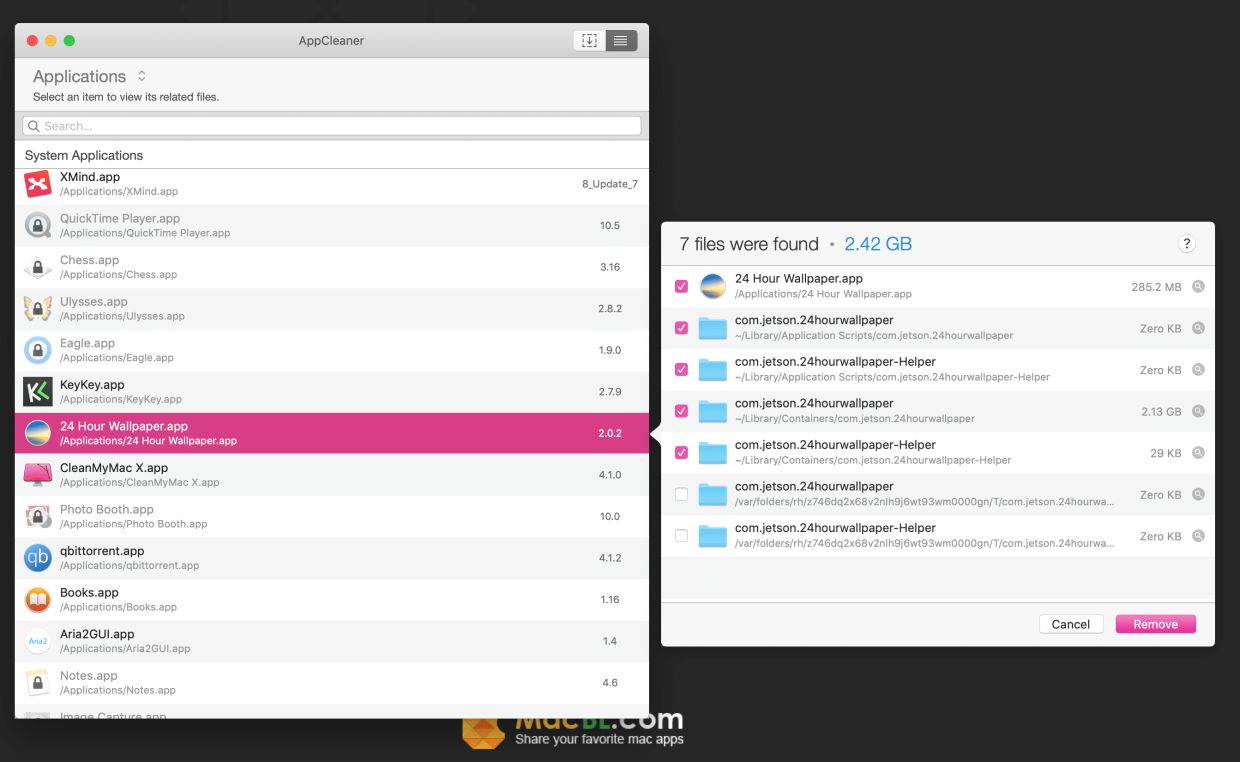Click the AppCleaner window title
This screenshot has height=762, width=1240.
point(331,40)
